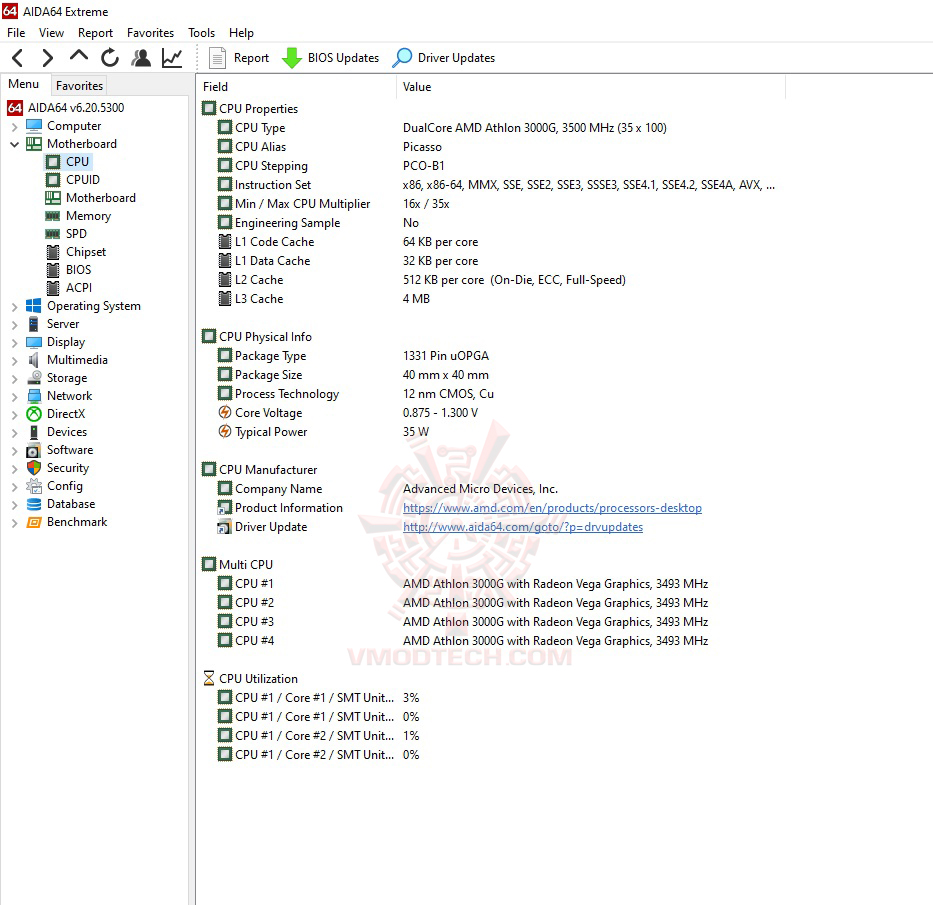
Task: Select the Memory item icon
Action: (x=53, y=216)
